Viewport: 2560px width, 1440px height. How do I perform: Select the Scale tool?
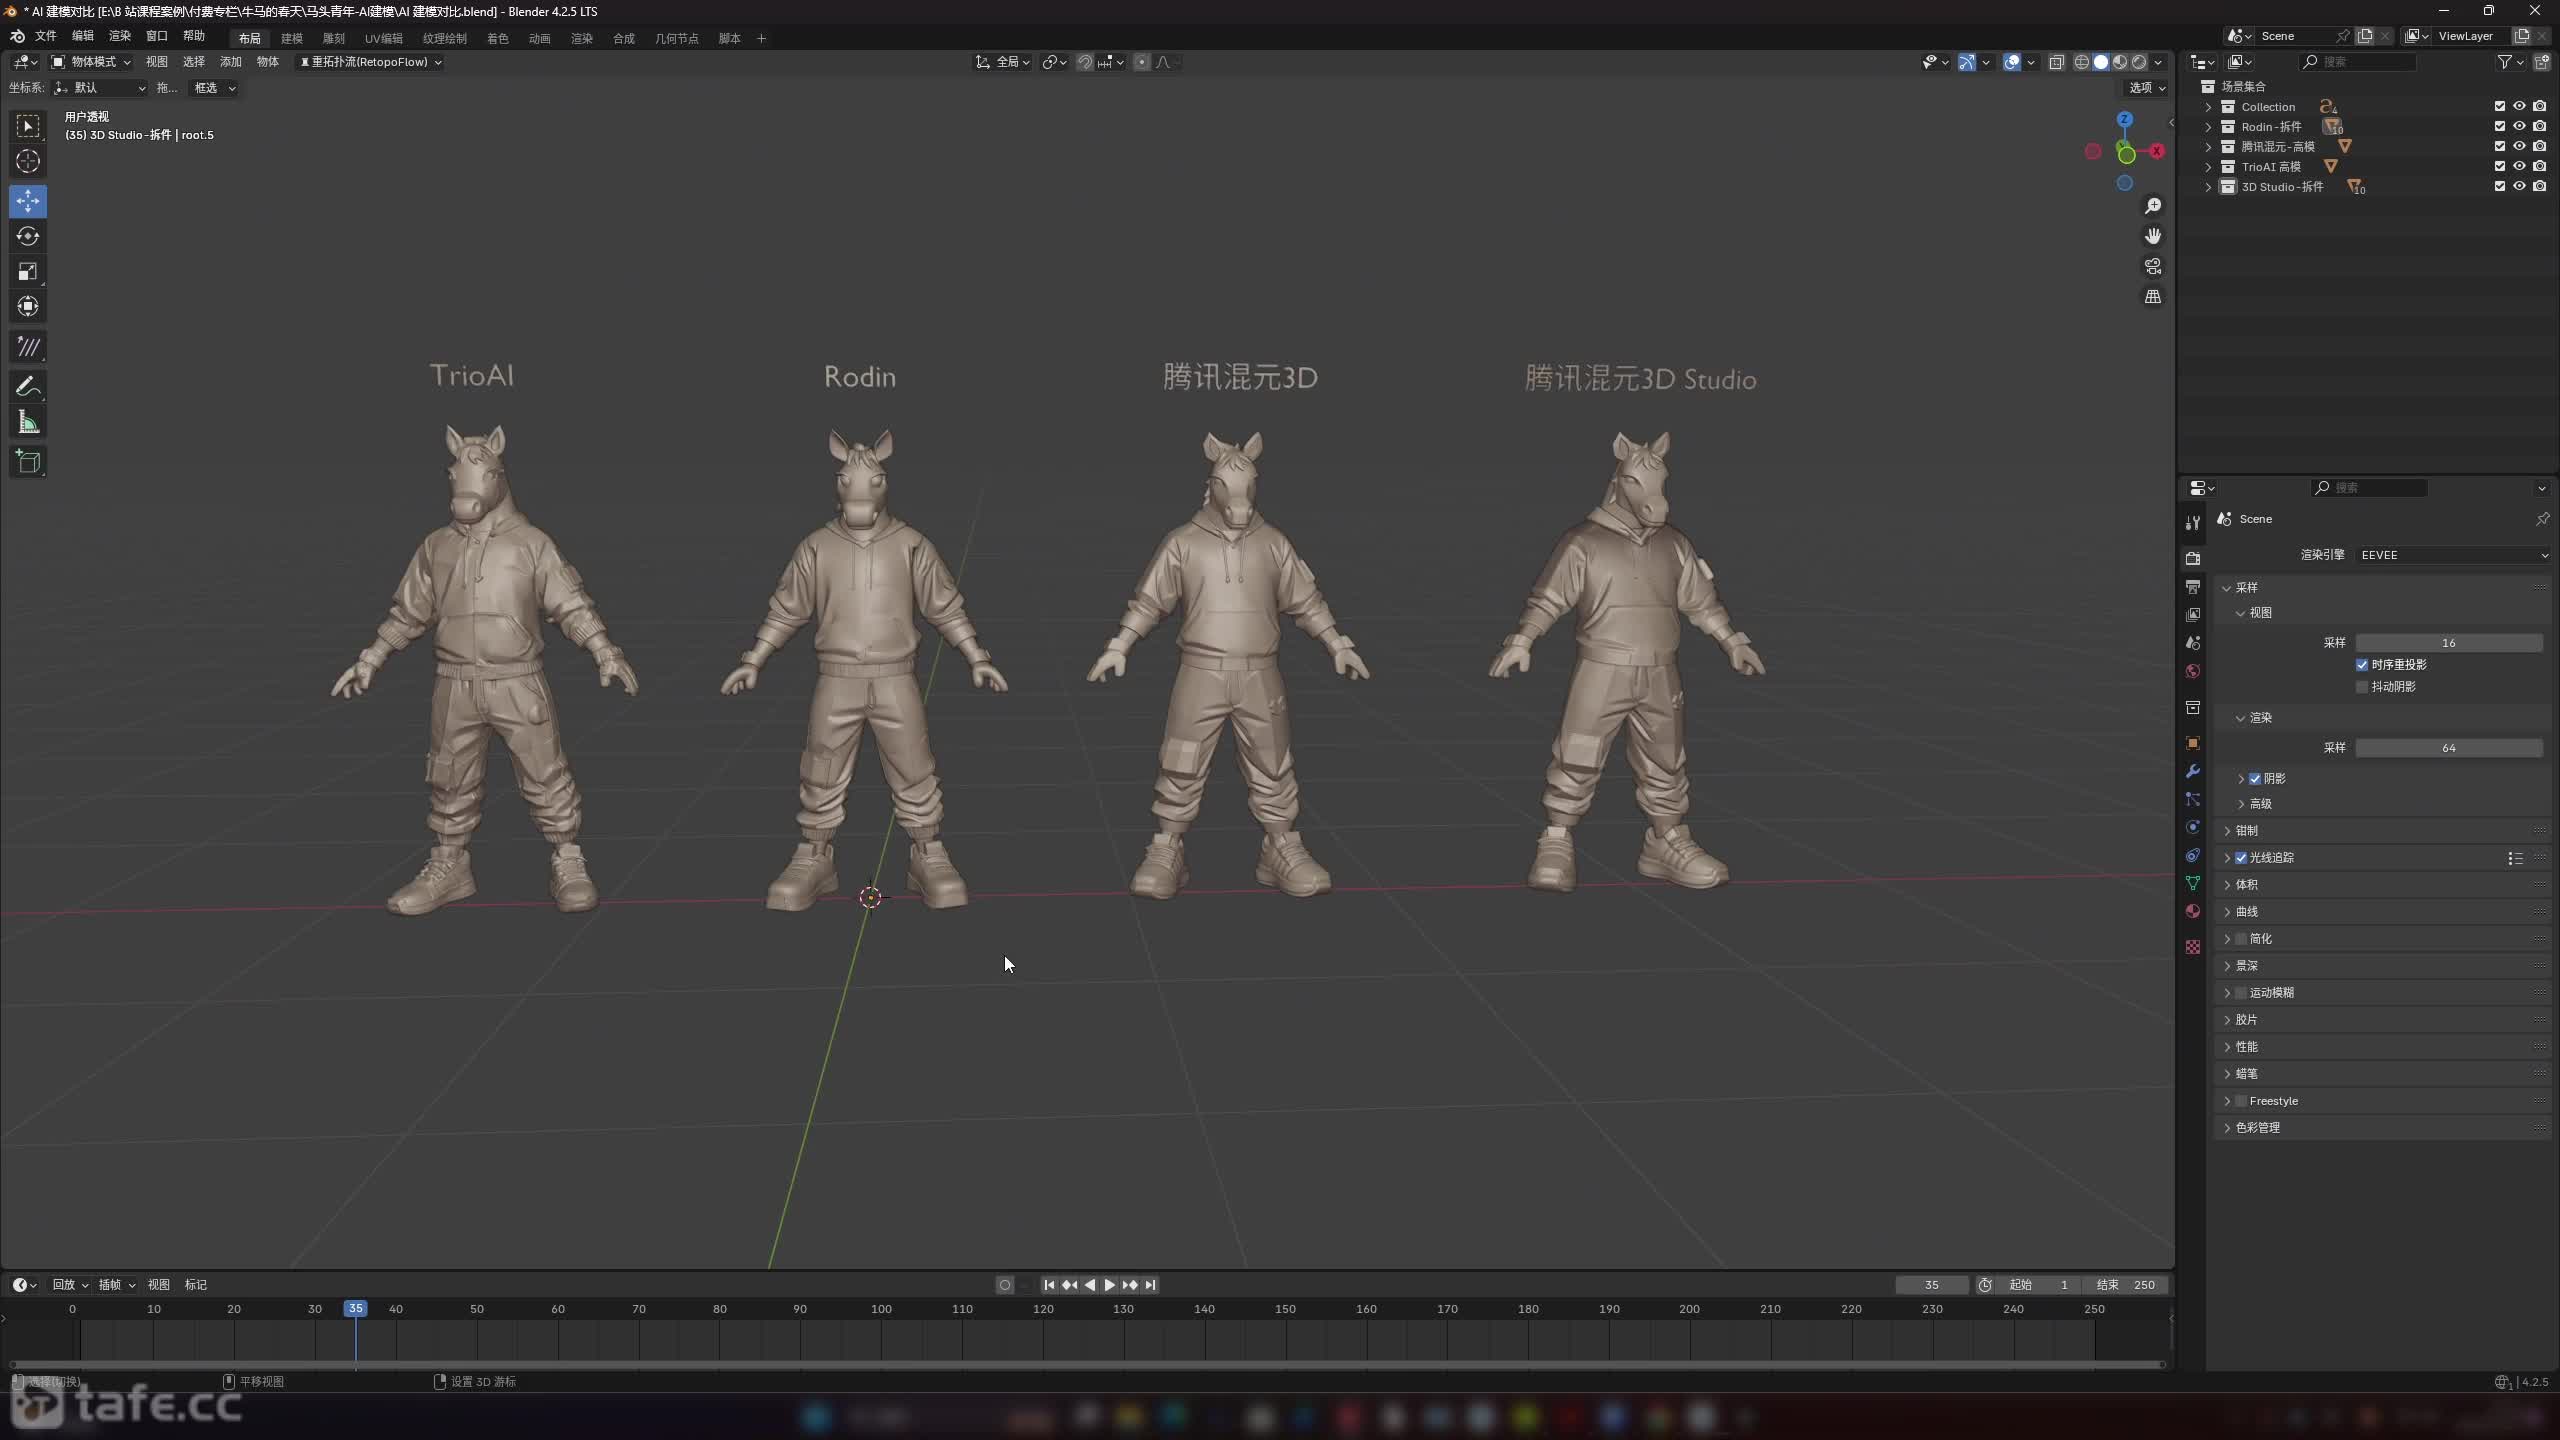point(28,271)
